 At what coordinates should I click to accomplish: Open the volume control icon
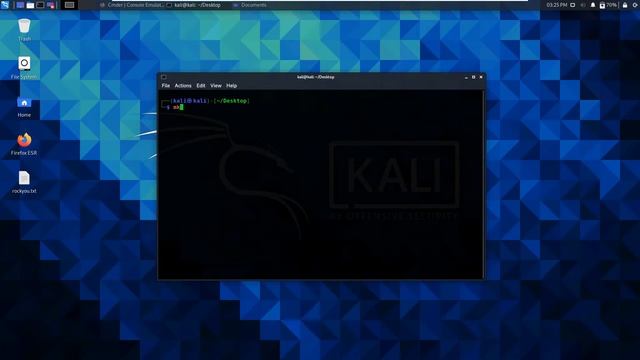(583, 5)
